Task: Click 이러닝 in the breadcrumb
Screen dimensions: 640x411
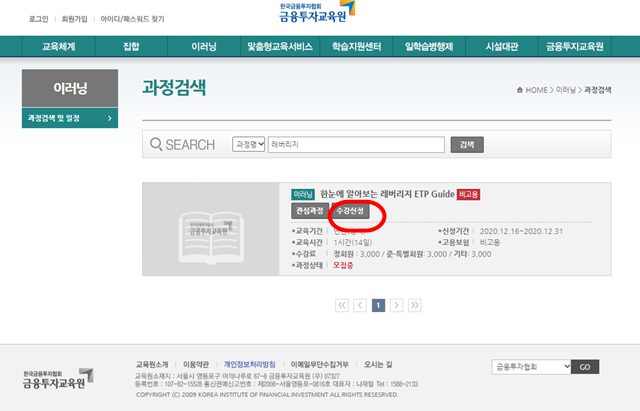Action: 566,90
